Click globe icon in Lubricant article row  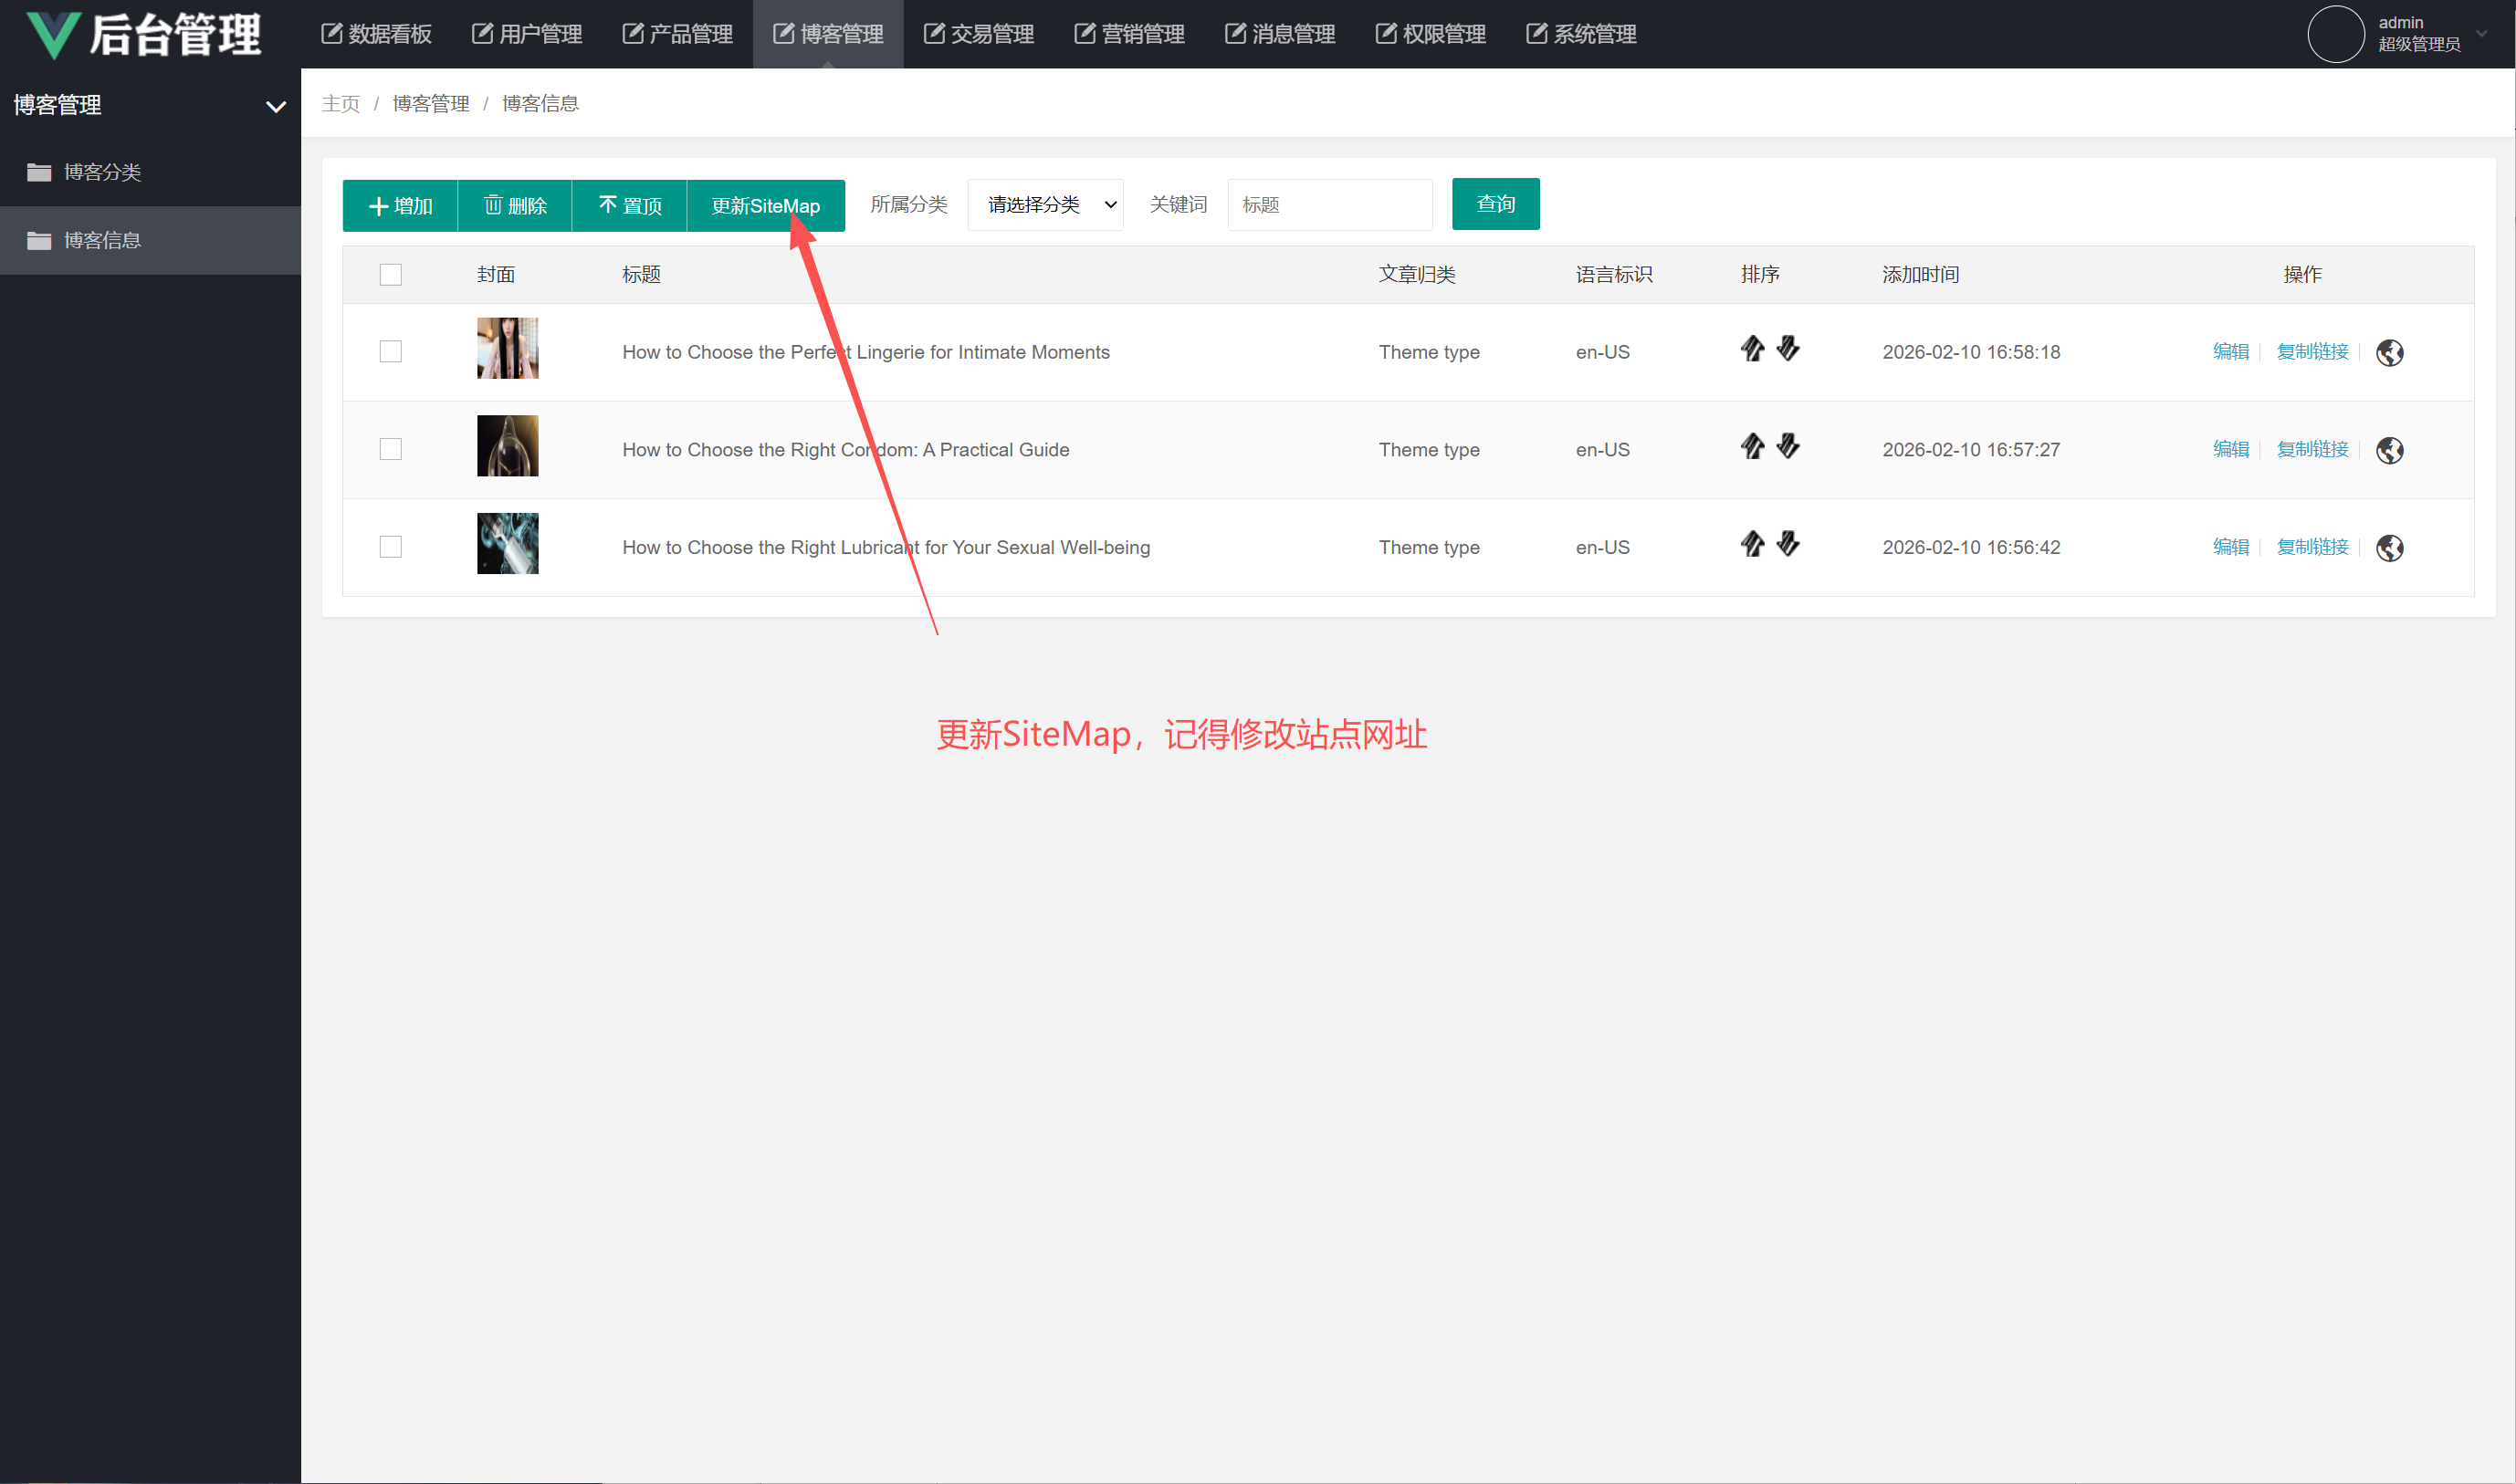(x=2389, y=548)
